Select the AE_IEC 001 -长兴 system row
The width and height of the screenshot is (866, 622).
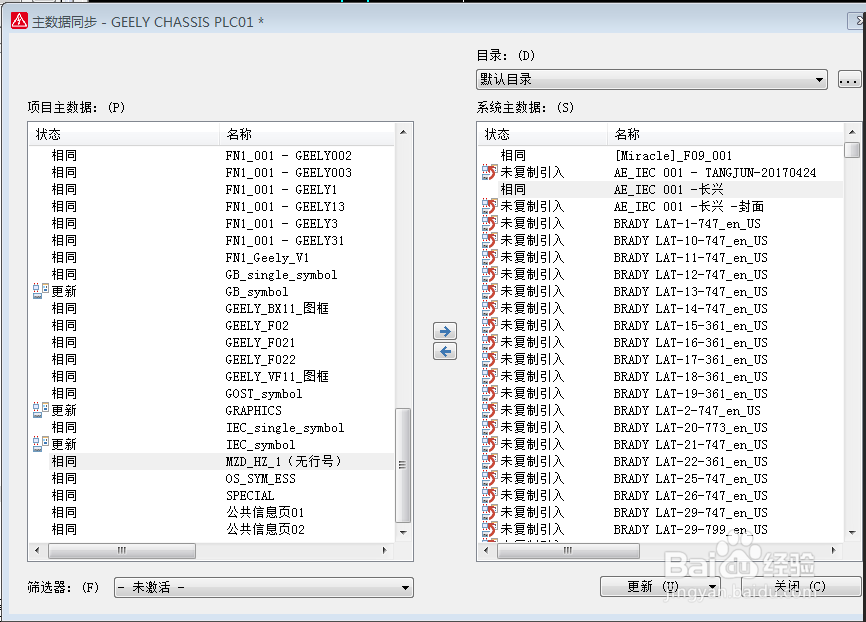661,189
